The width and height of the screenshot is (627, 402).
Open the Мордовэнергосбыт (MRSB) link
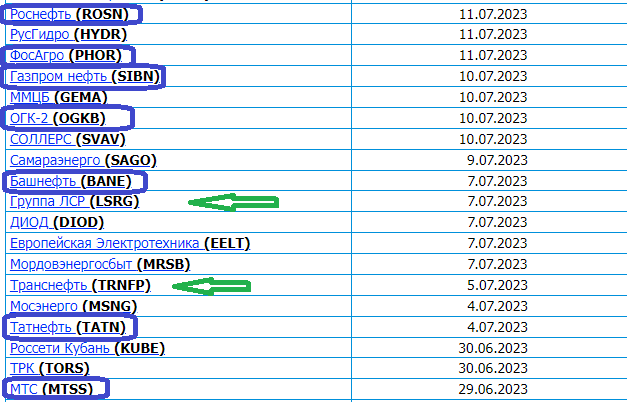point(100,264)
